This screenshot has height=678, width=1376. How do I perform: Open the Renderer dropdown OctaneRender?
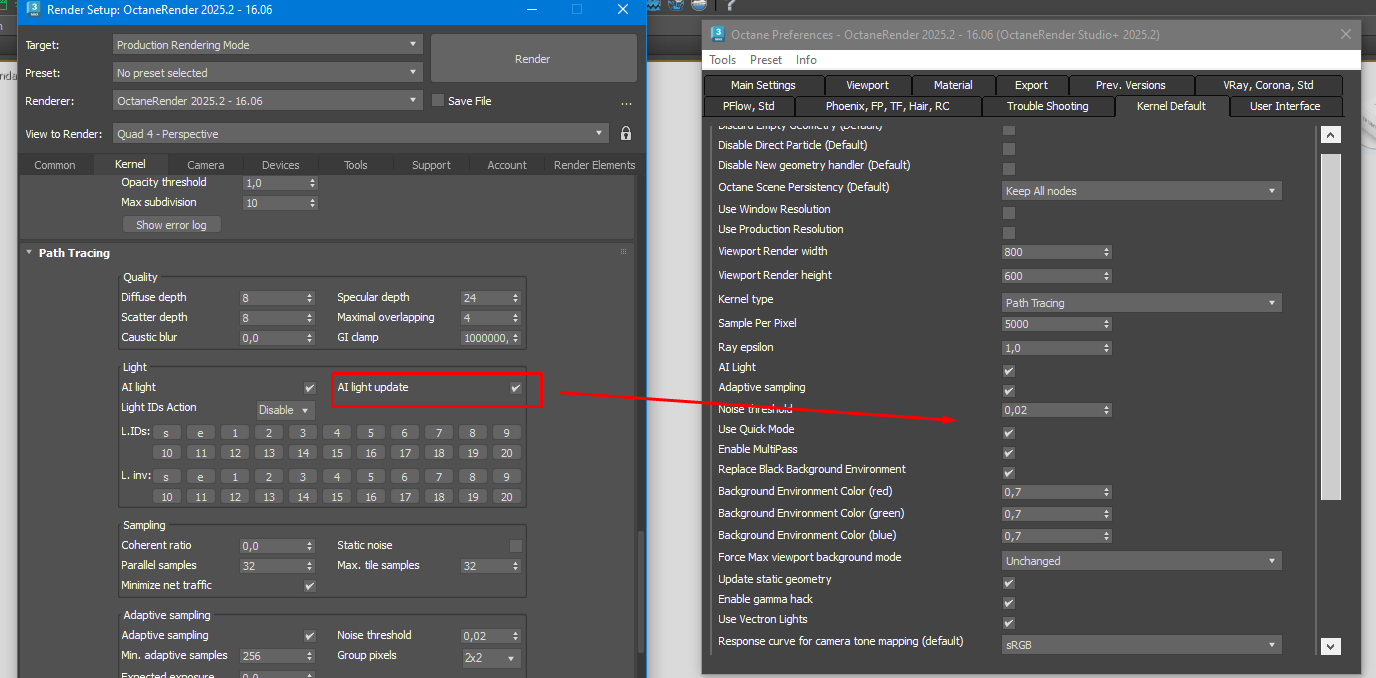click(x=268, y=101)
